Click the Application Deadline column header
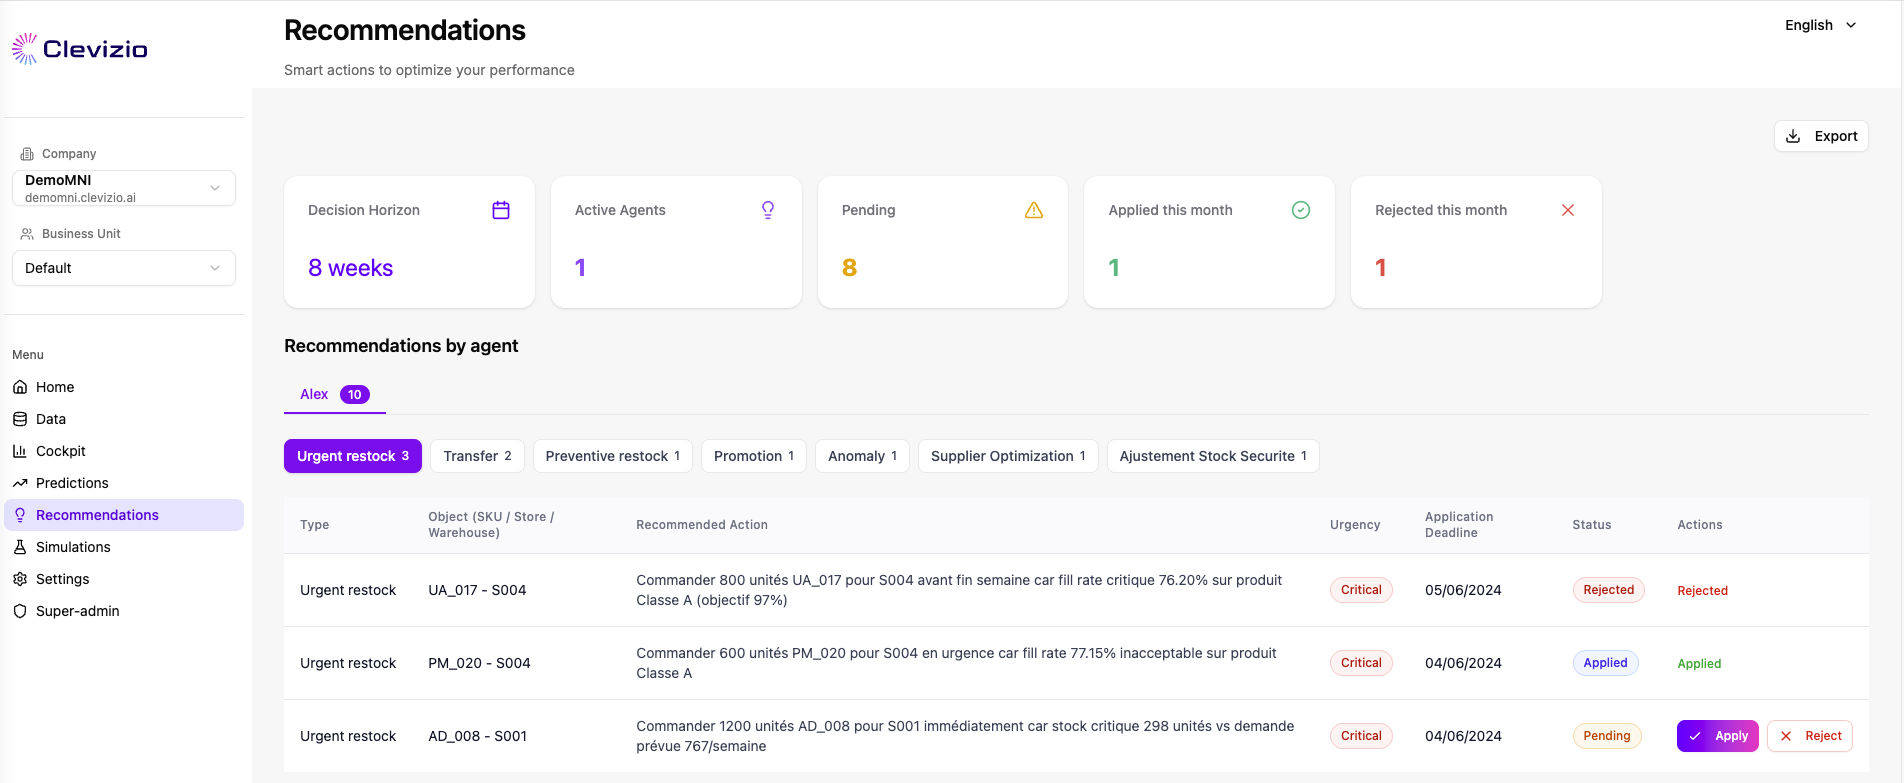 (x=1459, y=525)
